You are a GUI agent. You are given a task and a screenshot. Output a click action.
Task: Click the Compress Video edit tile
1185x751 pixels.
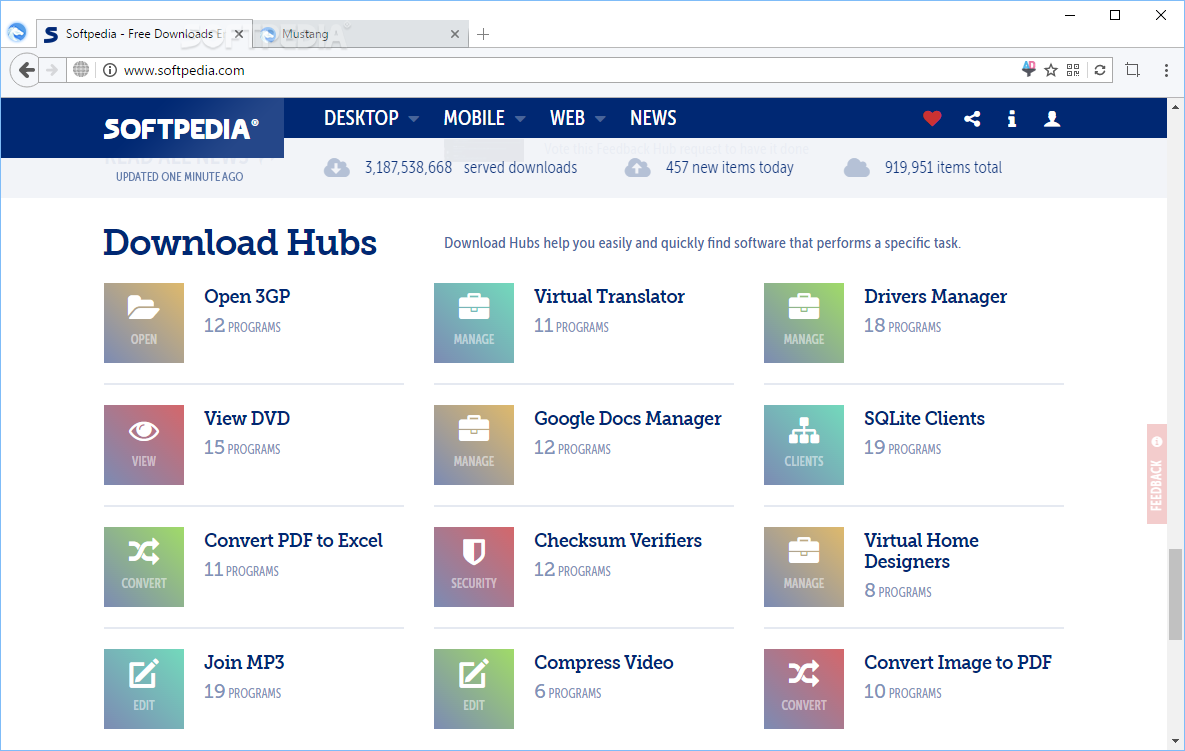click(x=474, y=688)
